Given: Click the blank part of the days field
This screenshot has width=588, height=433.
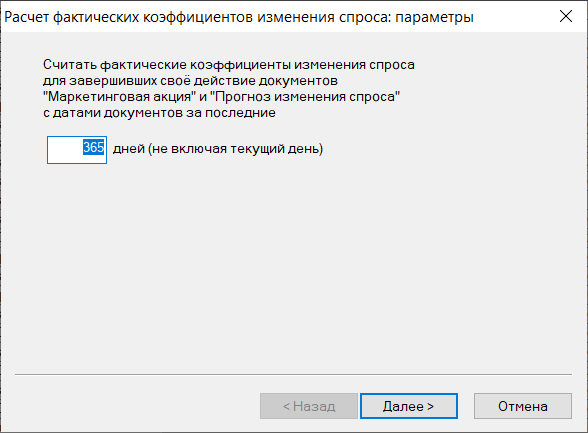Looking at the screenshot, I should coord(64,150).
